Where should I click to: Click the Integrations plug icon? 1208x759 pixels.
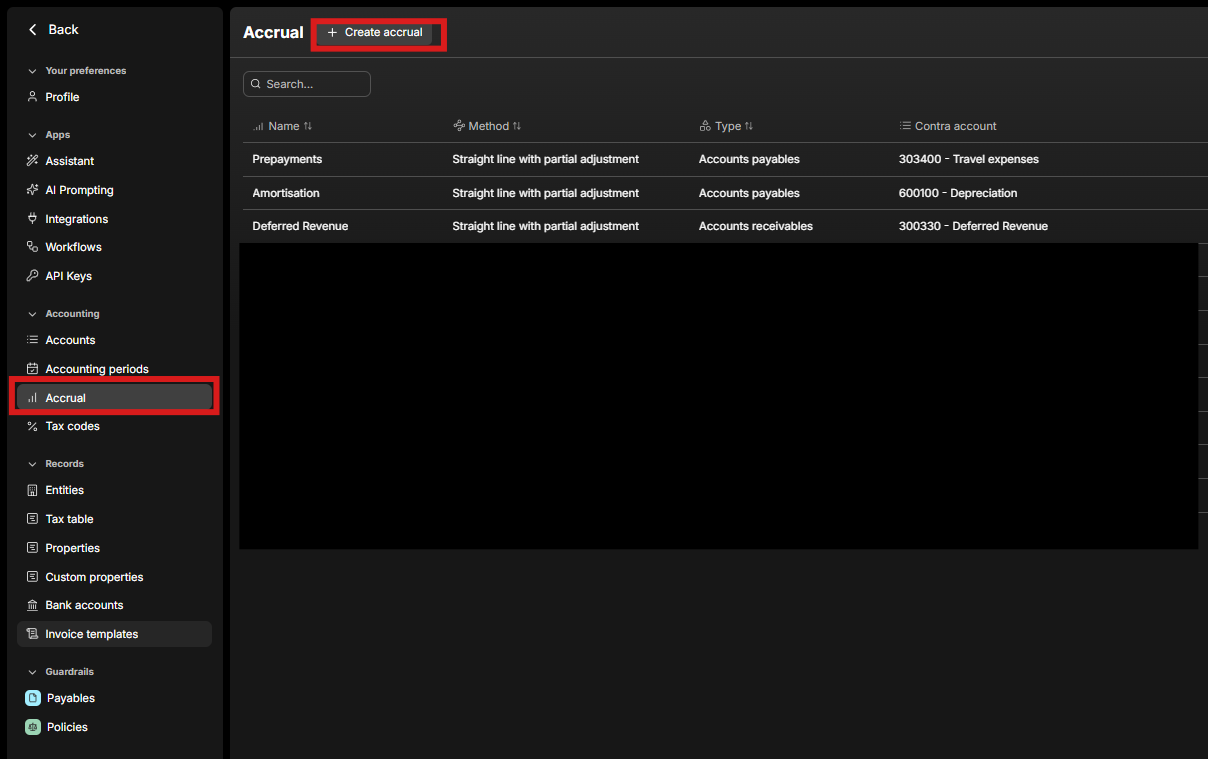point(32,219)
